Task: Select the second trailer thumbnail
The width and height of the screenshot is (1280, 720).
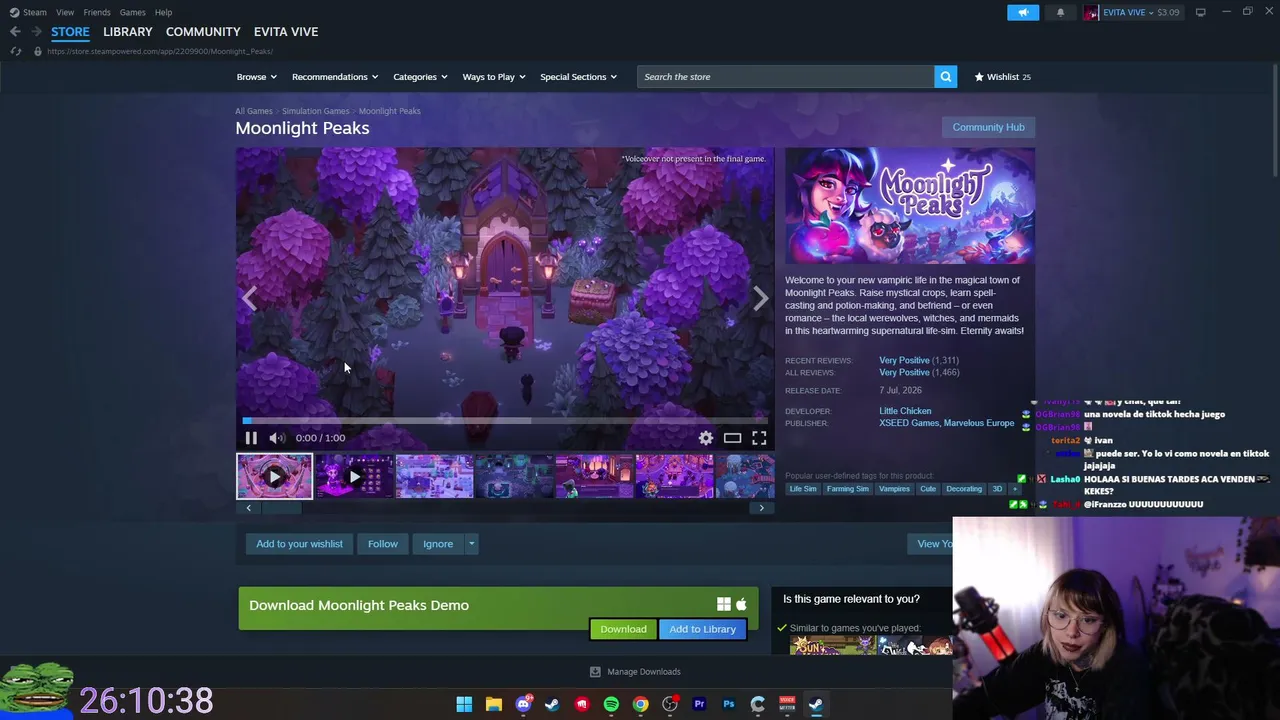Action: coord(354,477)
